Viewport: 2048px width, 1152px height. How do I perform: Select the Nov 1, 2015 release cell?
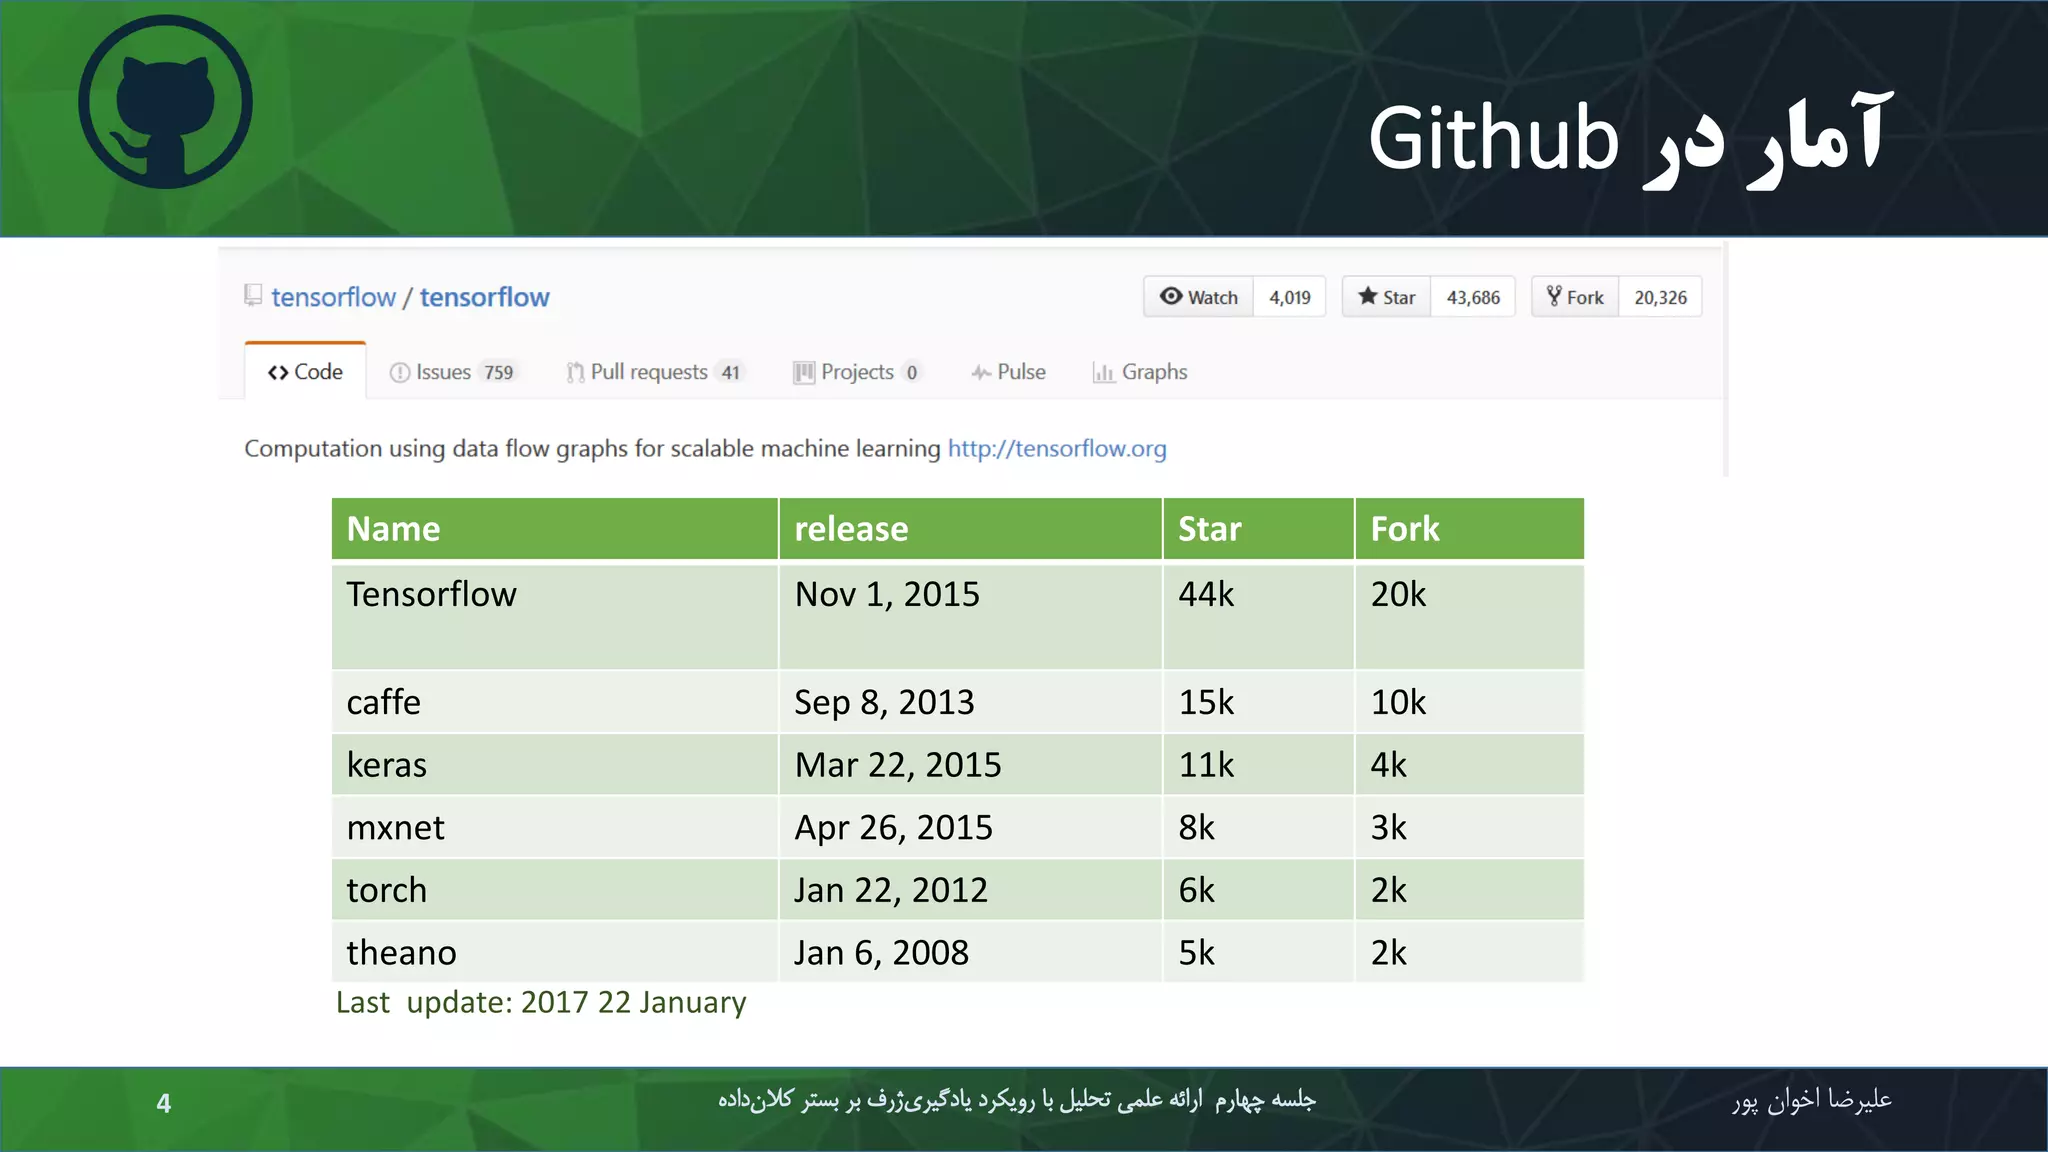click(x=970, y=616)
